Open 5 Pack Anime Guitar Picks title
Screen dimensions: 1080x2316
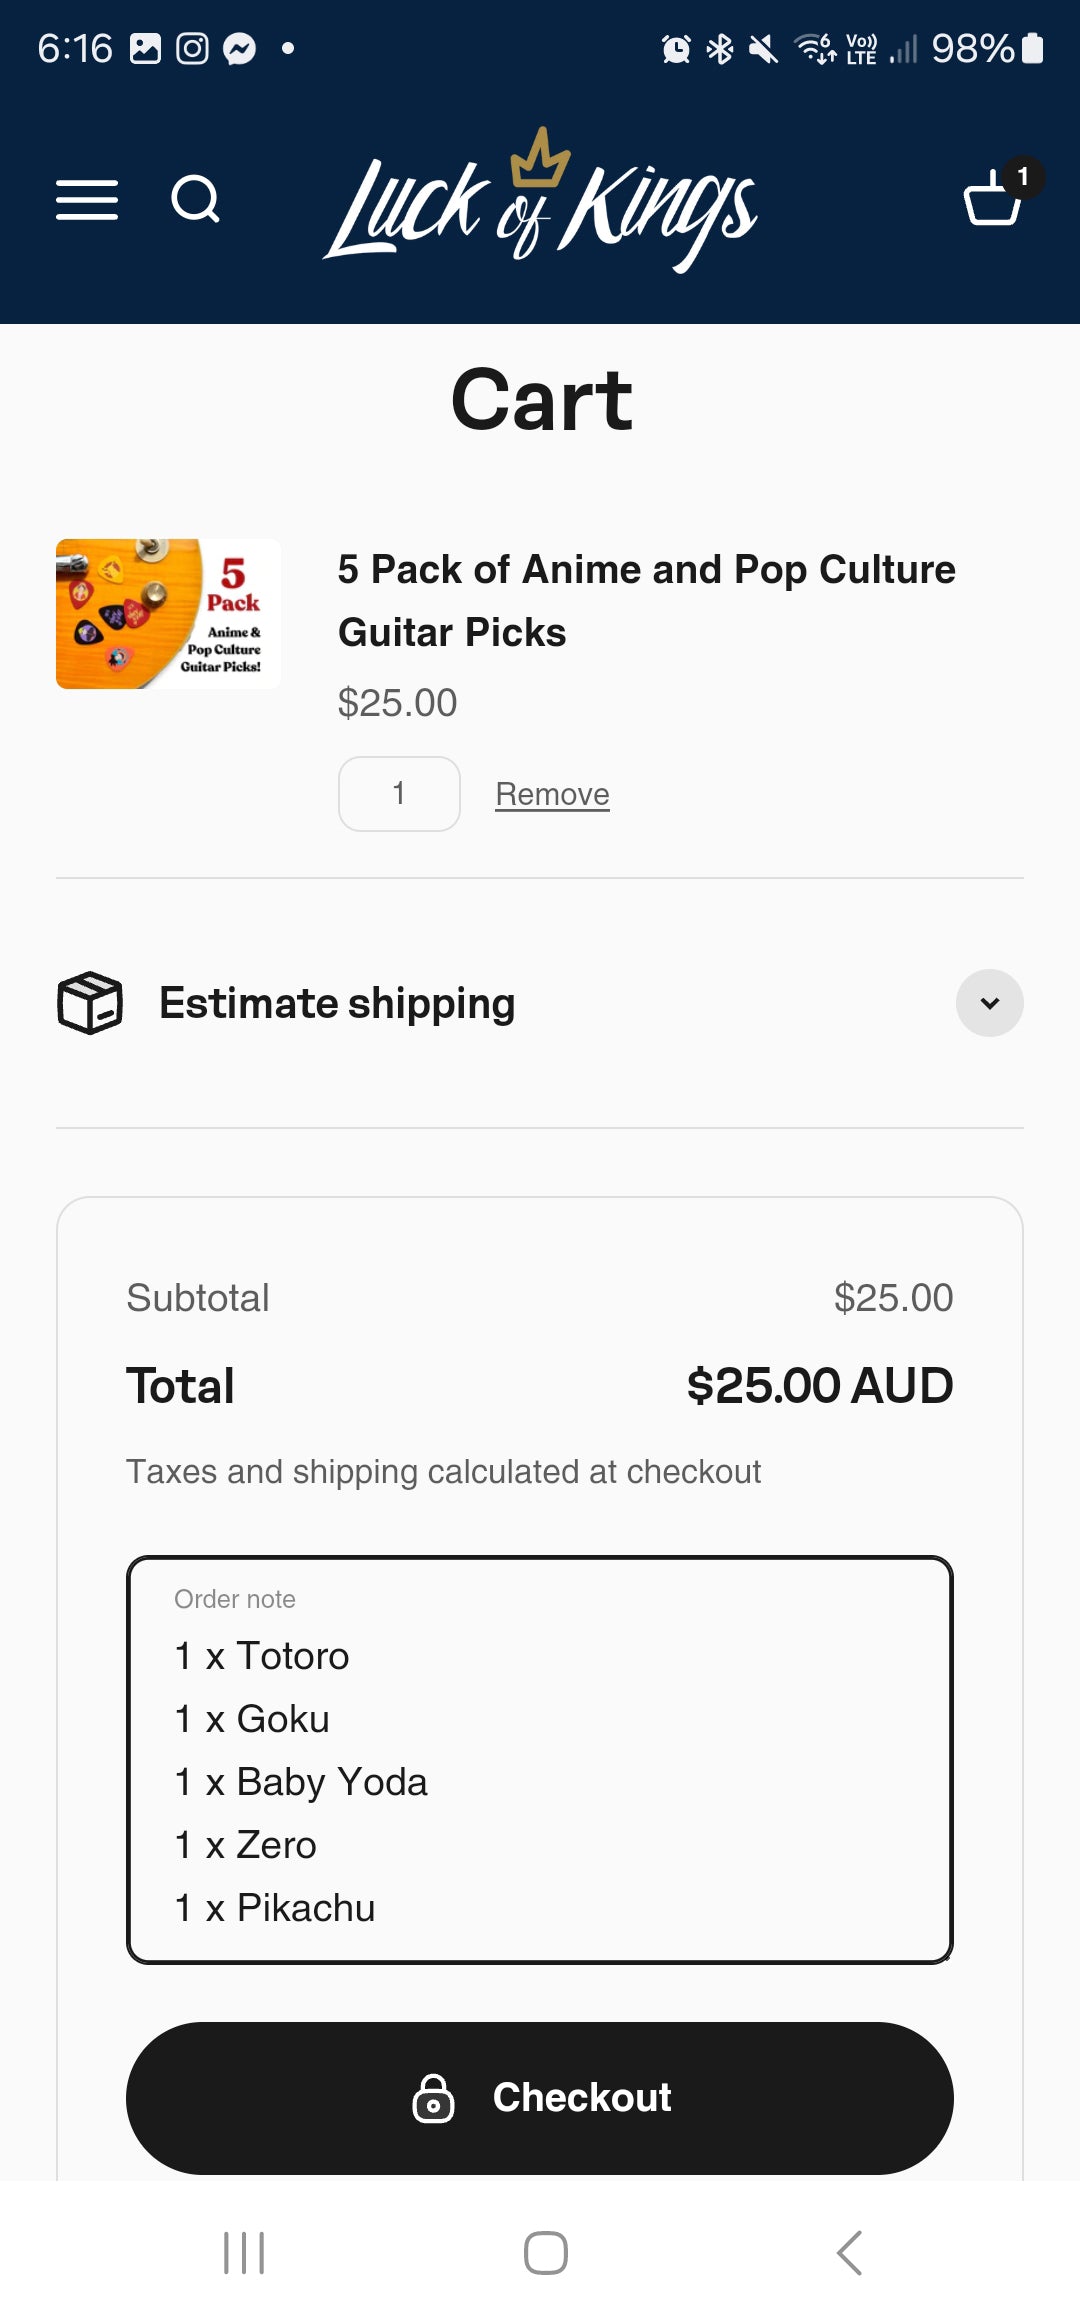(646, 600)
